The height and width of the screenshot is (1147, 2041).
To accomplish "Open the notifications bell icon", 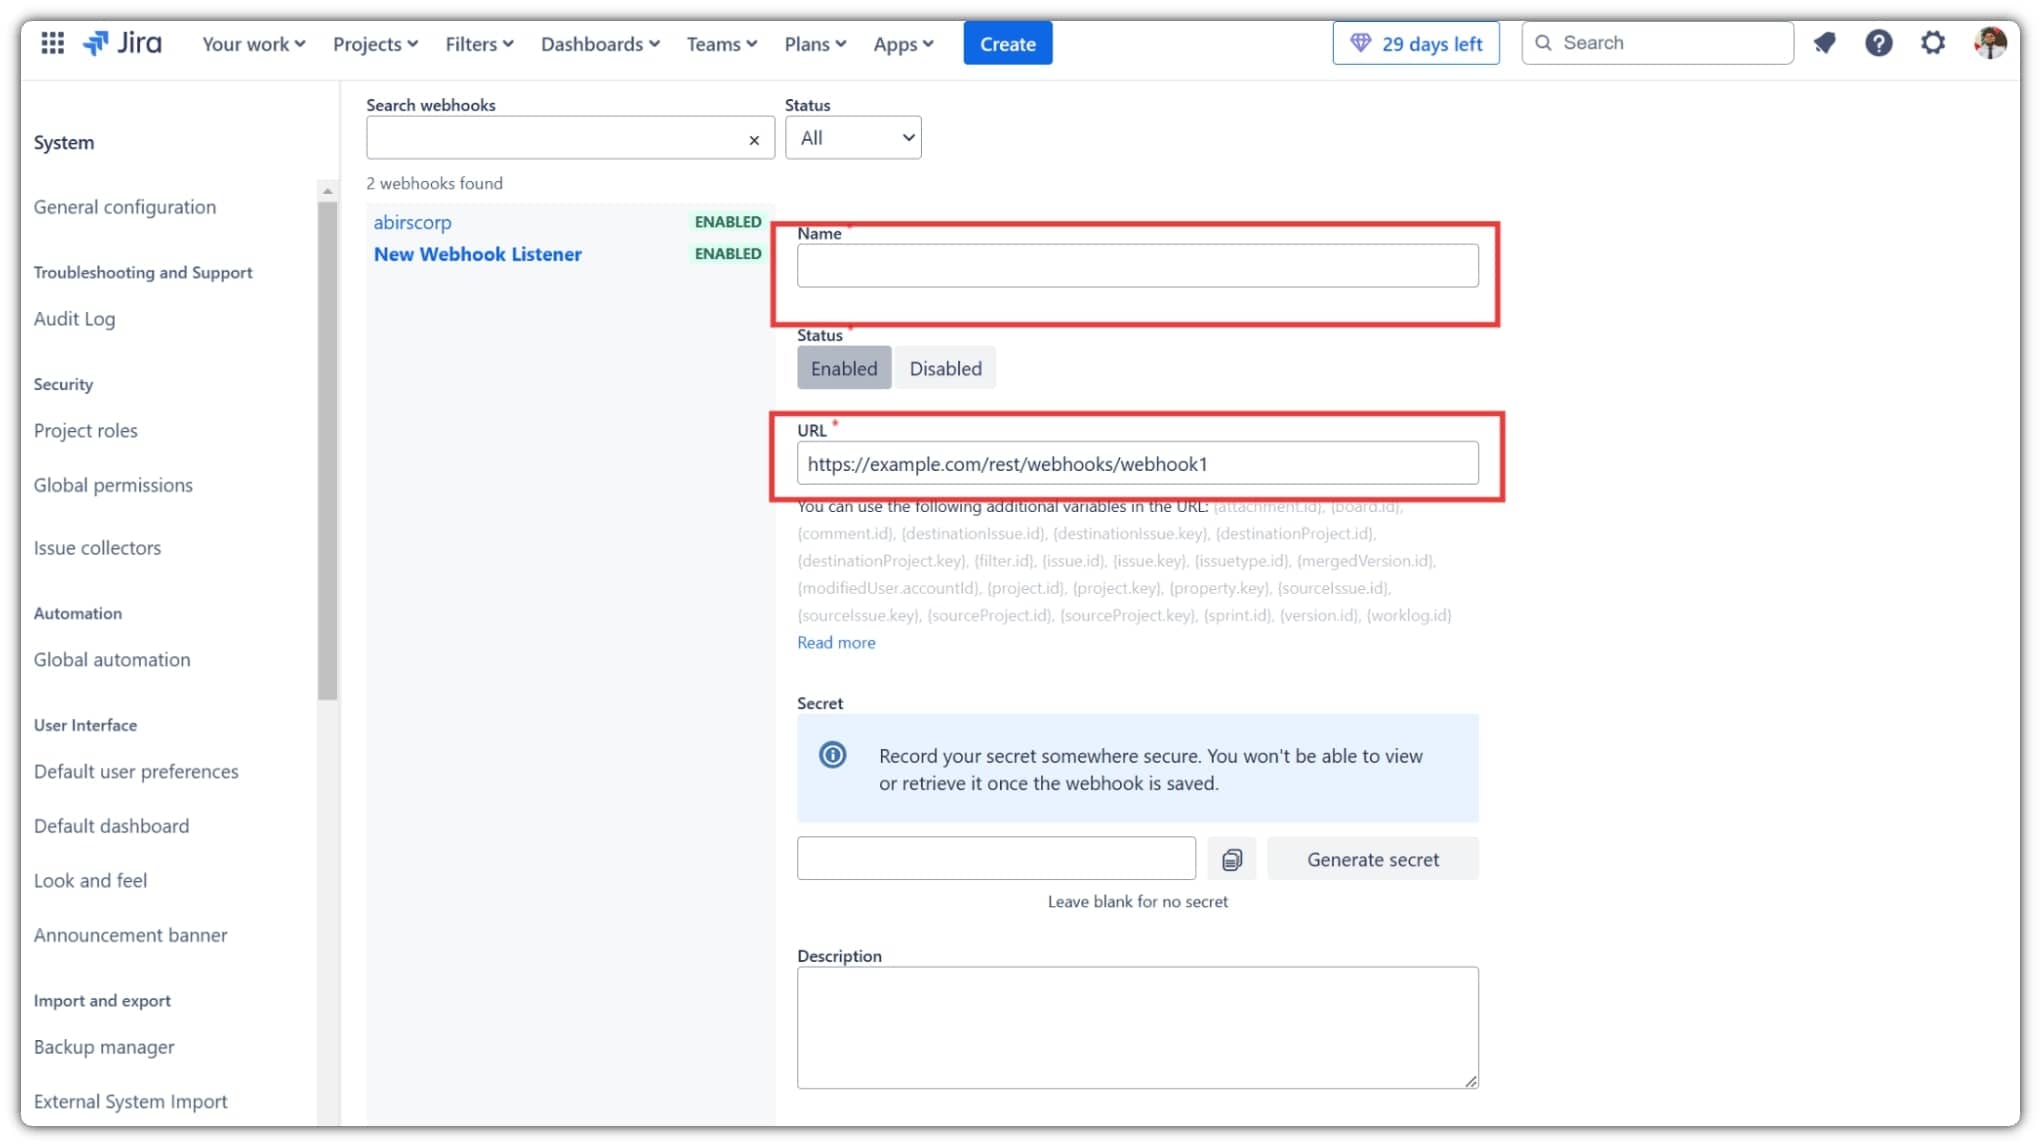I will pyautogui.click(x=1824, y=43).
